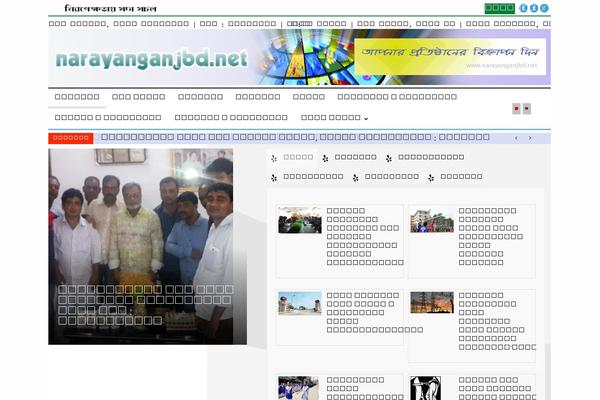
Task: Click the red breaking-news label on the ticker
Action: (71, 138)
